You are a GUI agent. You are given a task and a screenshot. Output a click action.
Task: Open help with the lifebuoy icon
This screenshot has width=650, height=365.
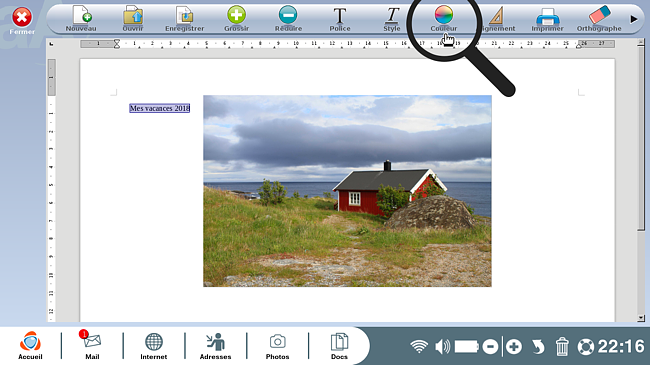[x=586, y=346]
